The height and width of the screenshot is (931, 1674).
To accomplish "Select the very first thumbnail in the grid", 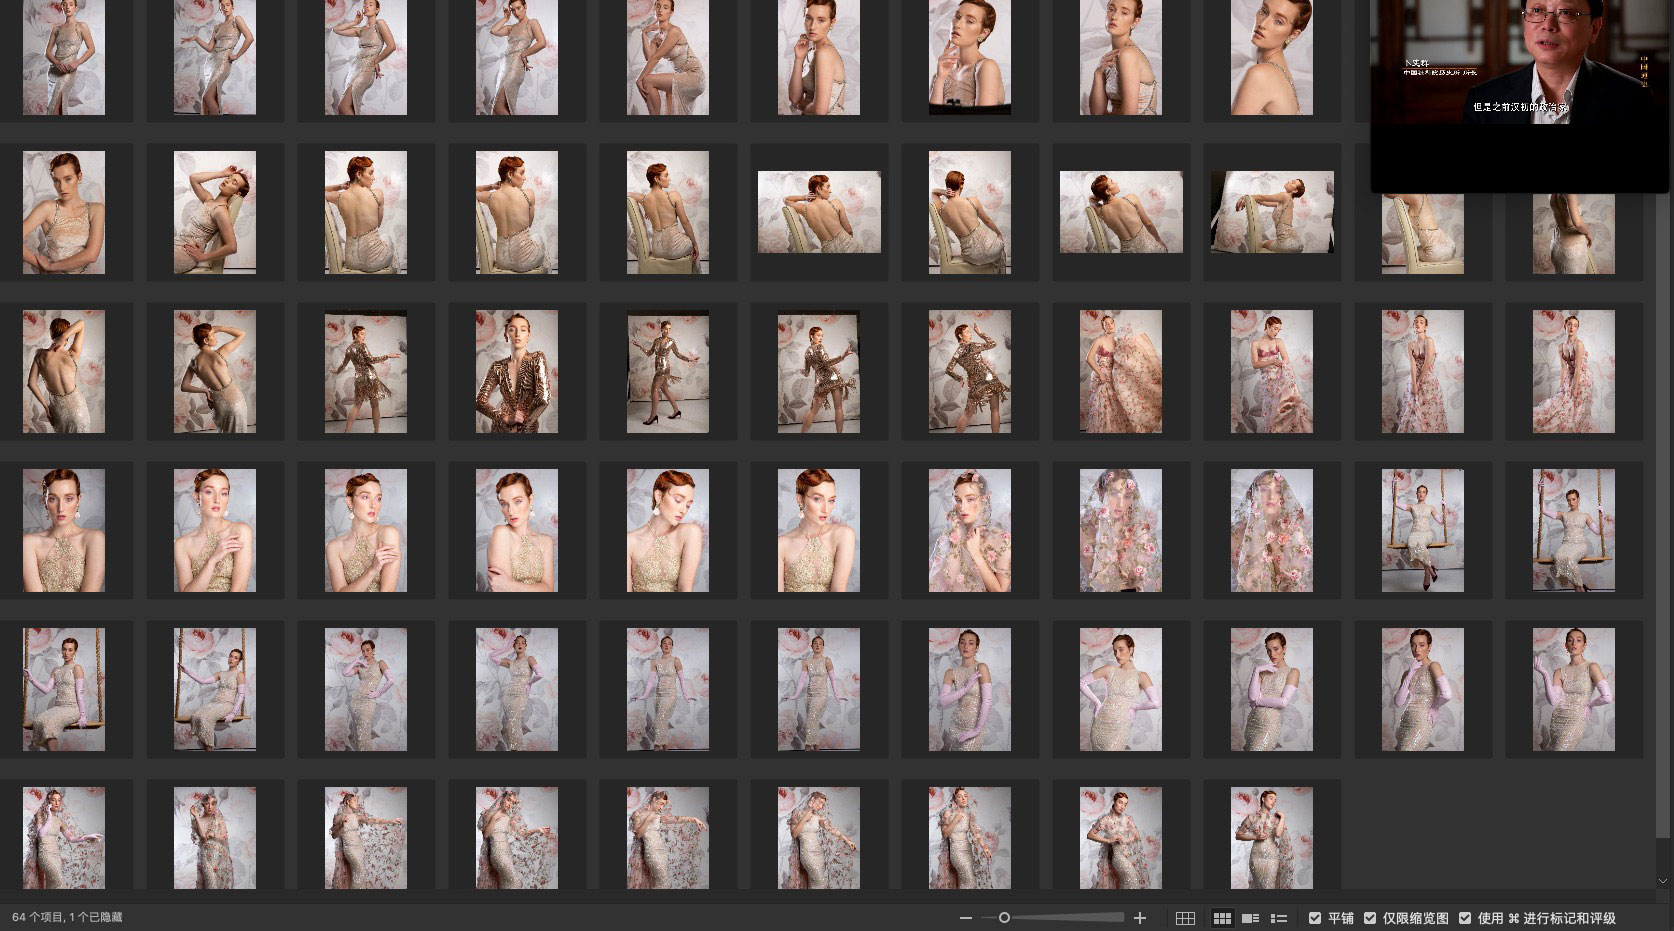I will [x=64, y=57].
